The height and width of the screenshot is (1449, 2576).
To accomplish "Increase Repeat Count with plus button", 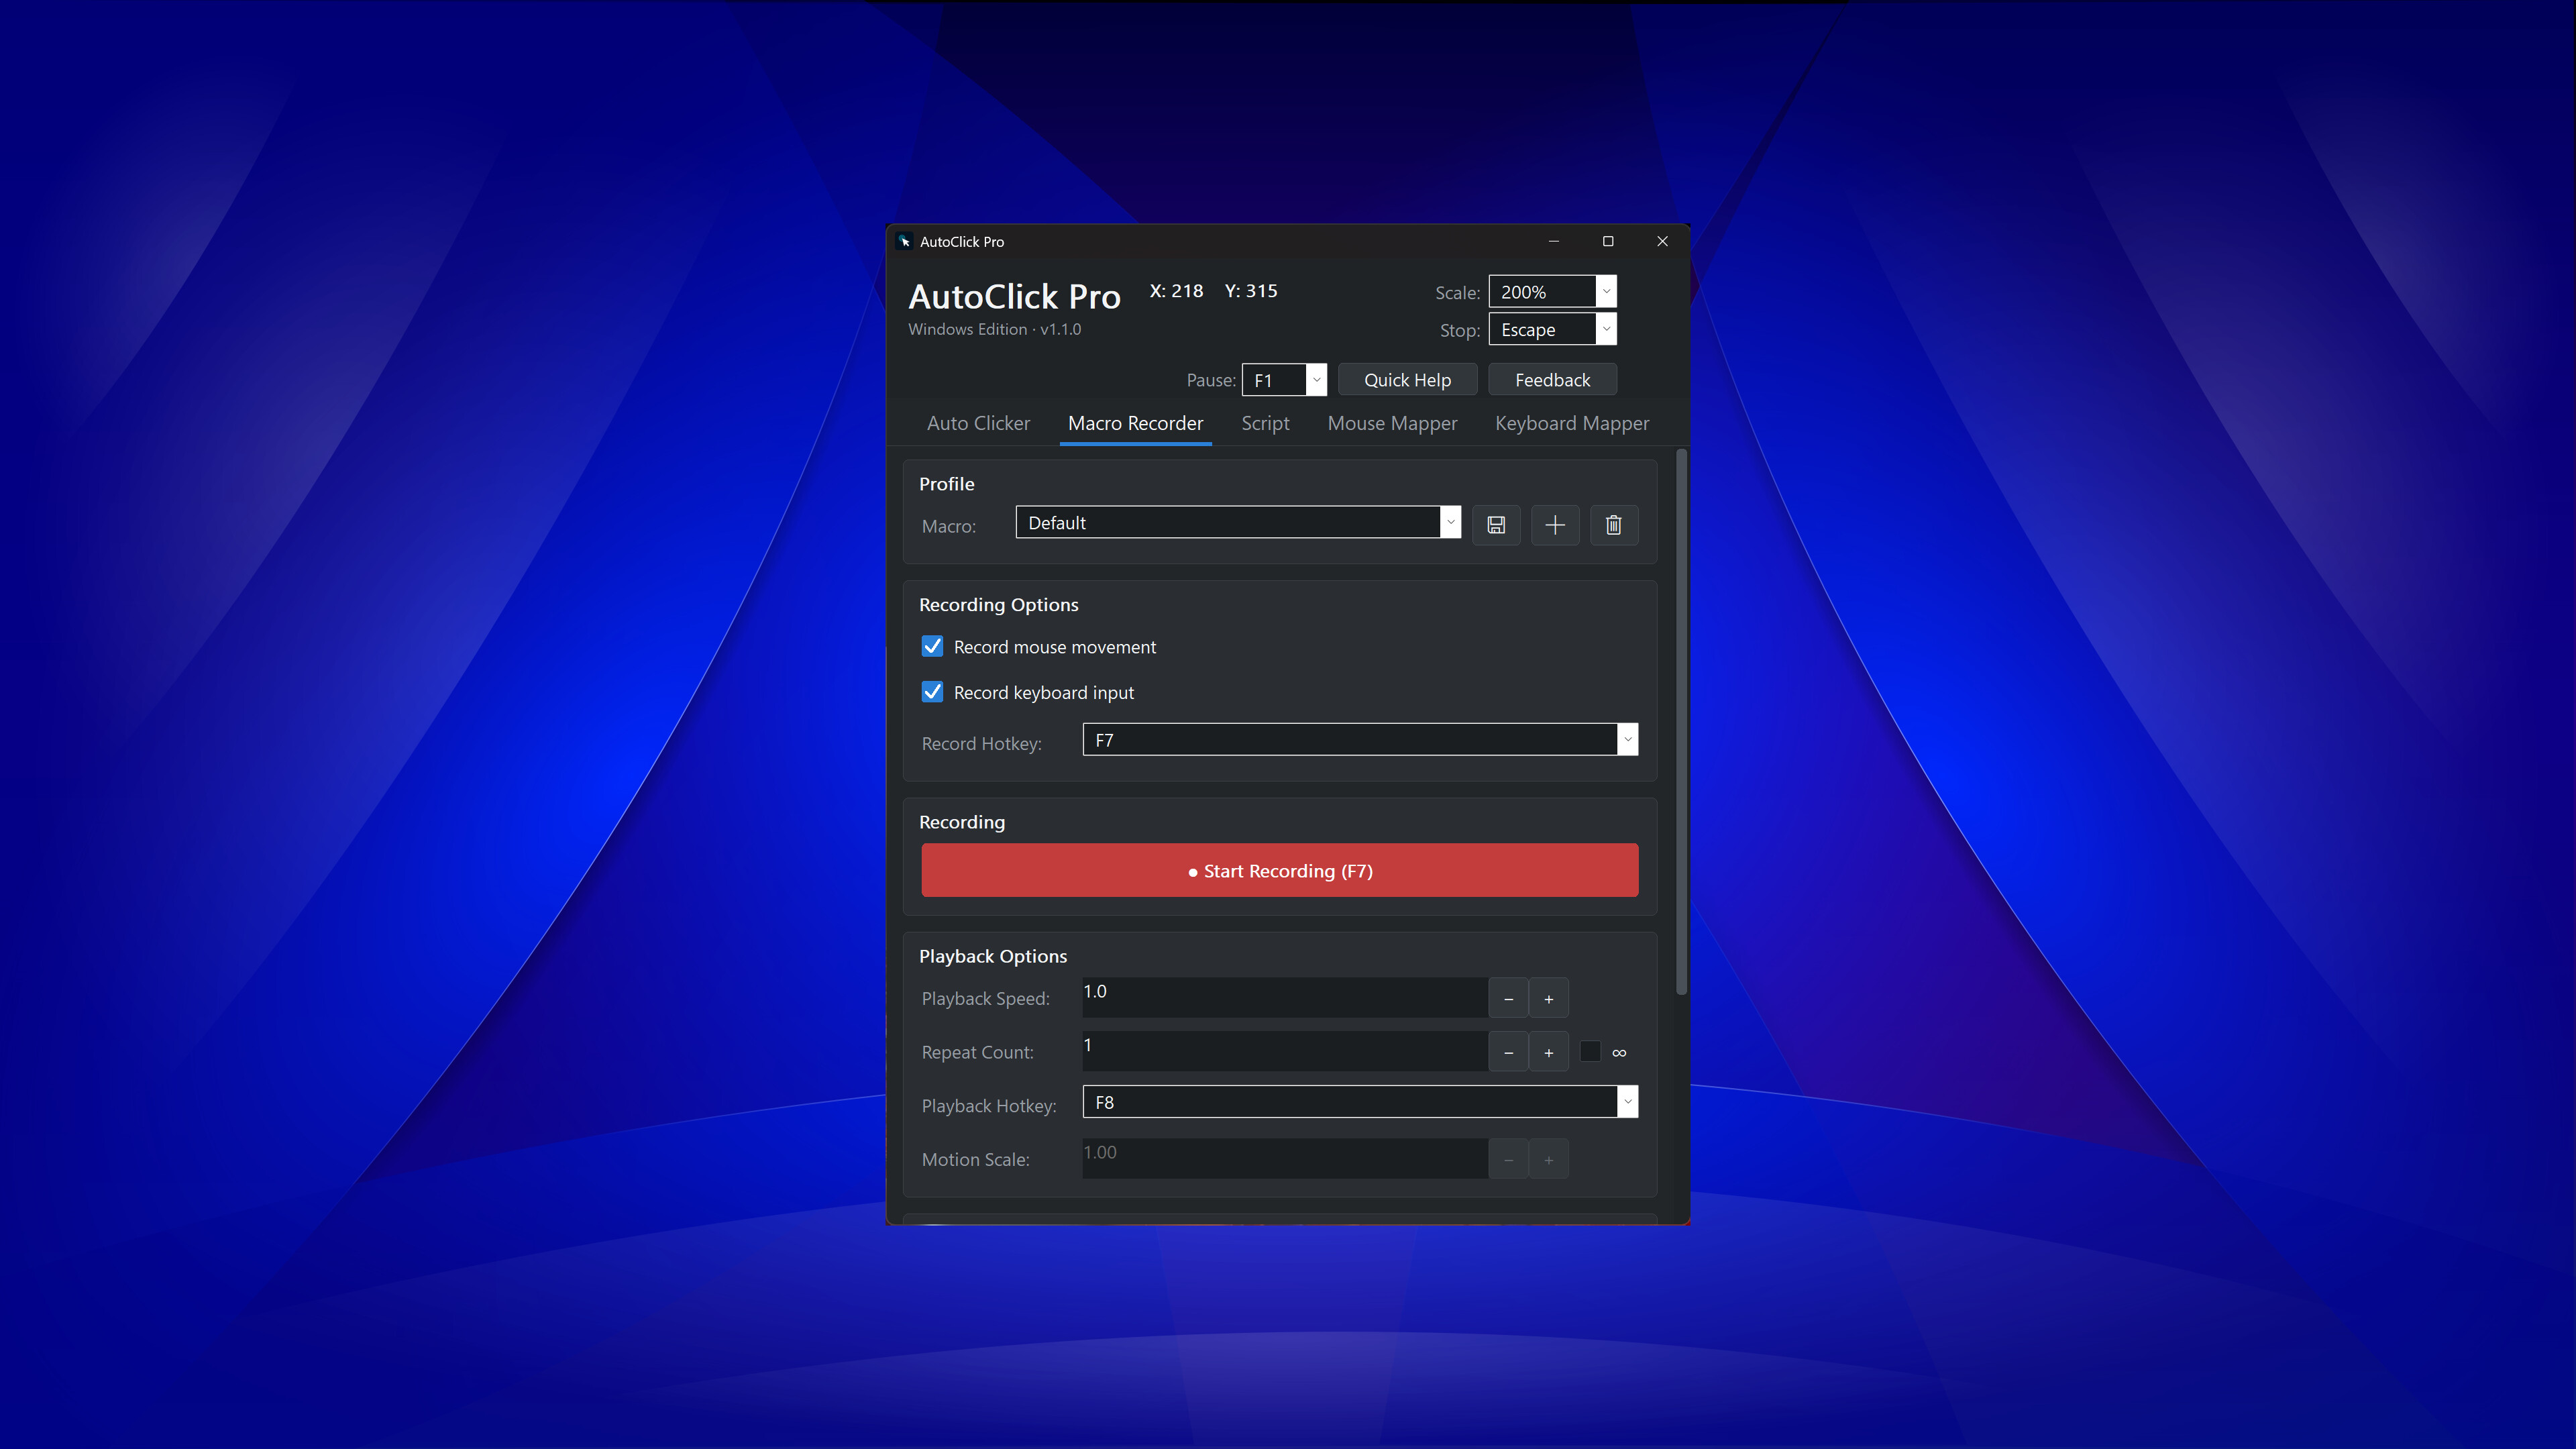I will (x=1548, y=1052).
